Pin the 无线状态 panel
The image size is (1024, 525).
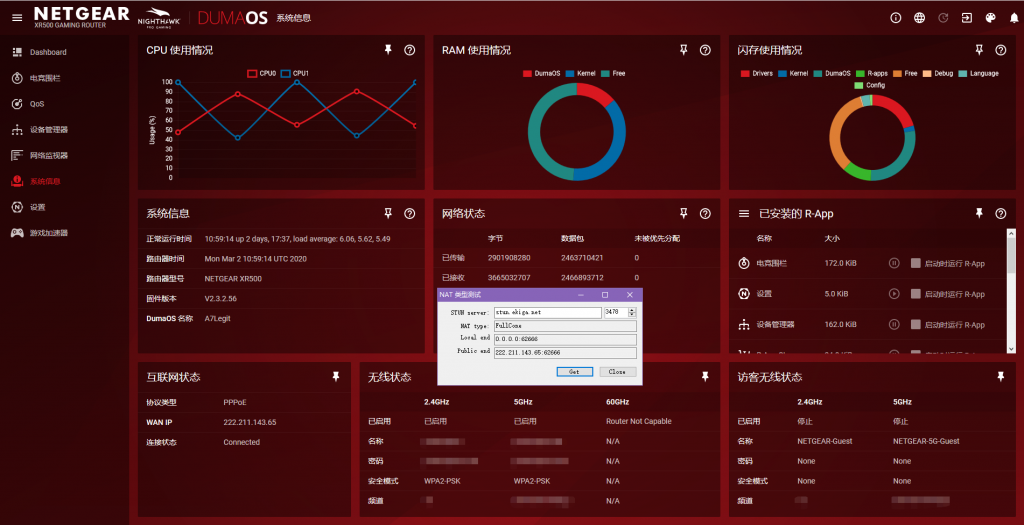pyautogui.click(x=705, y=376)
